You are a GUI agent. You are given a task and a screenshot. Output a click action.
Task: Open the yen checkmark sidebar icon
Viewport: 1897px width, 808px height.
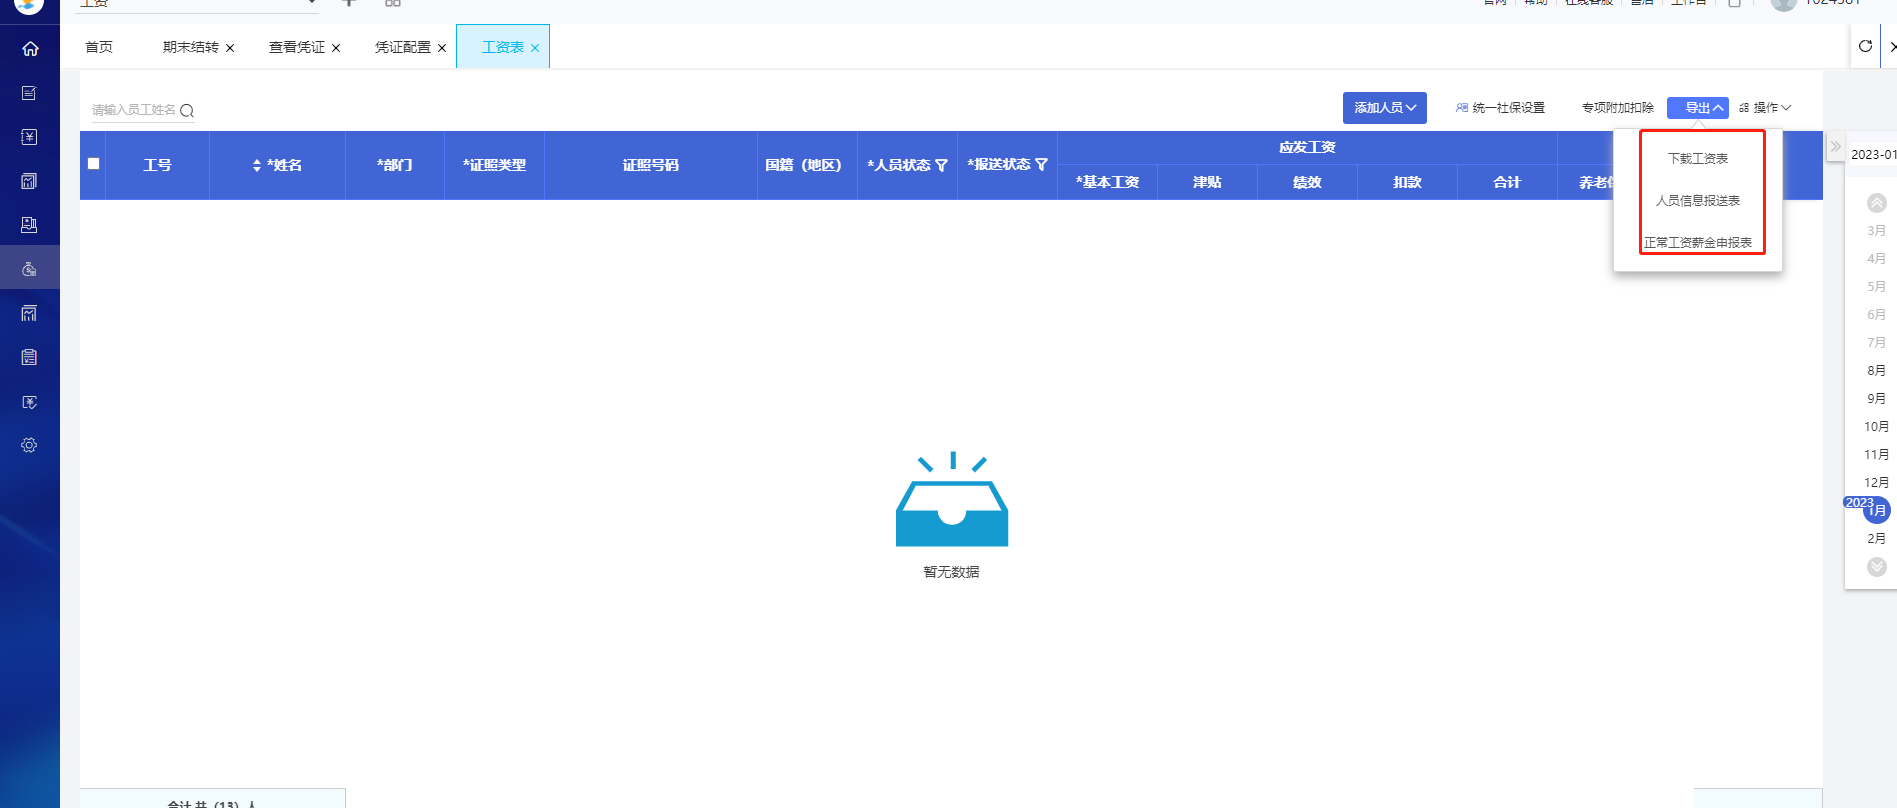pos(29,402)
